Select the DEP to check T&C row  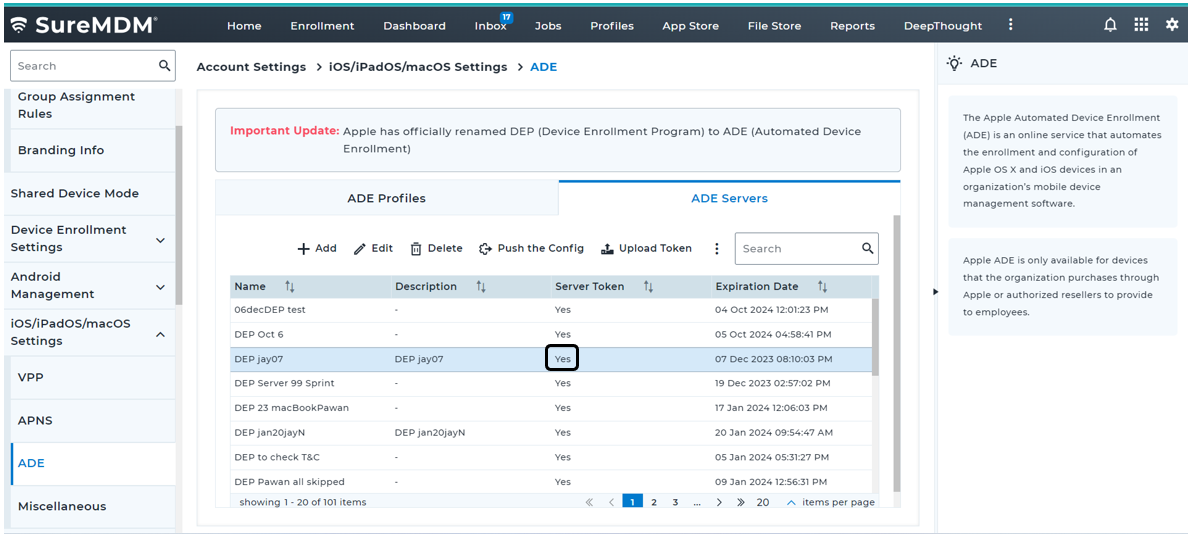pos(551,457)
